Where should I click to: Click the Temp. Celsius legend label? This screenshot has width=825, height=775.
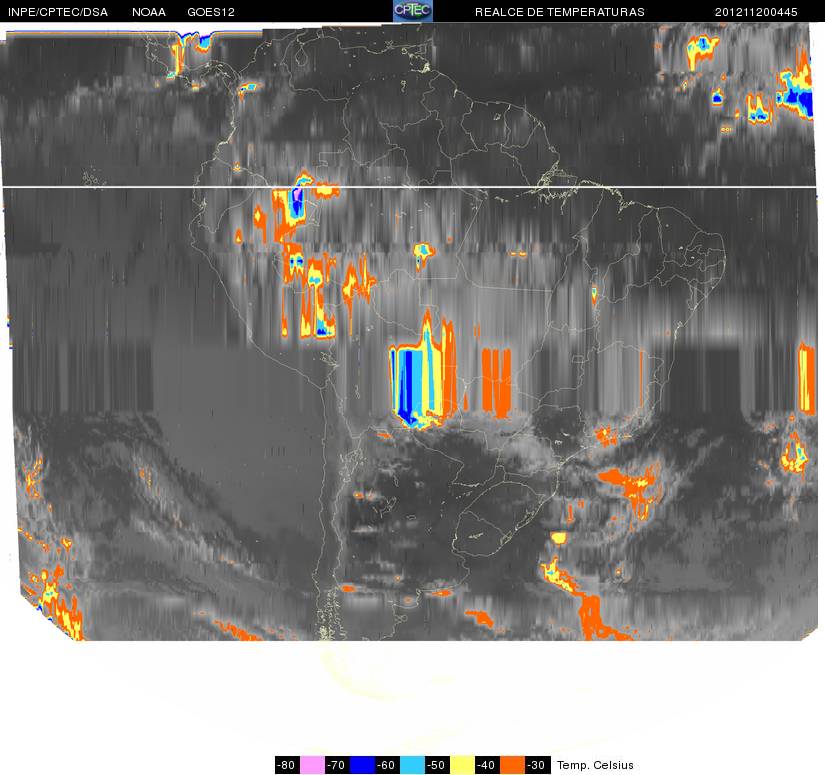[595, 765]
